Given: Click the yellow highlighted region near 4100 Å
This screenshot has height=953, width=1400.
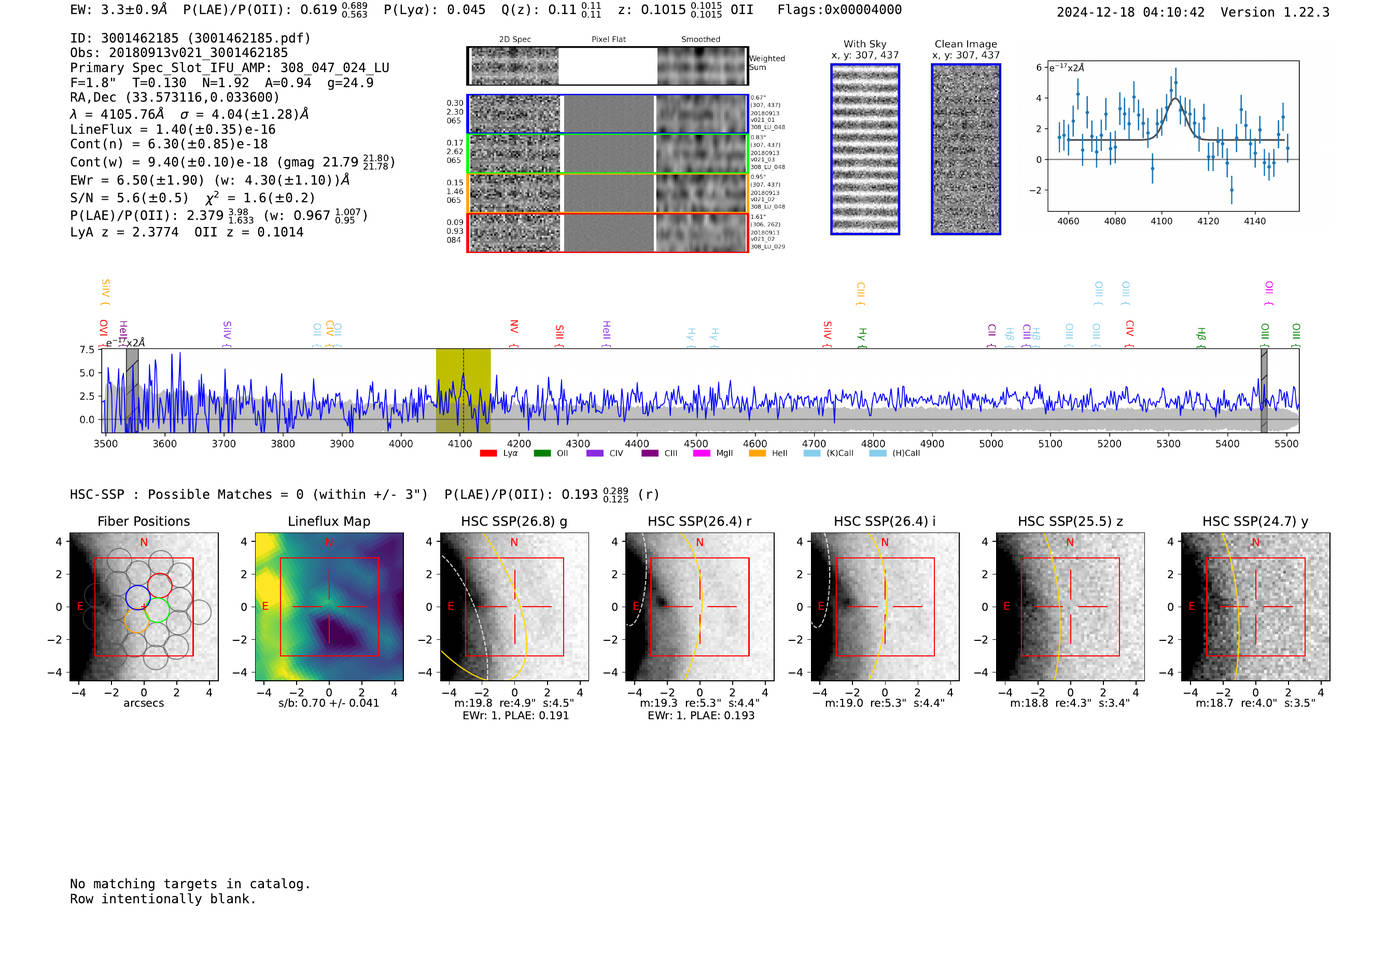Looking at the screenshot, I should (x=463, y=391).
